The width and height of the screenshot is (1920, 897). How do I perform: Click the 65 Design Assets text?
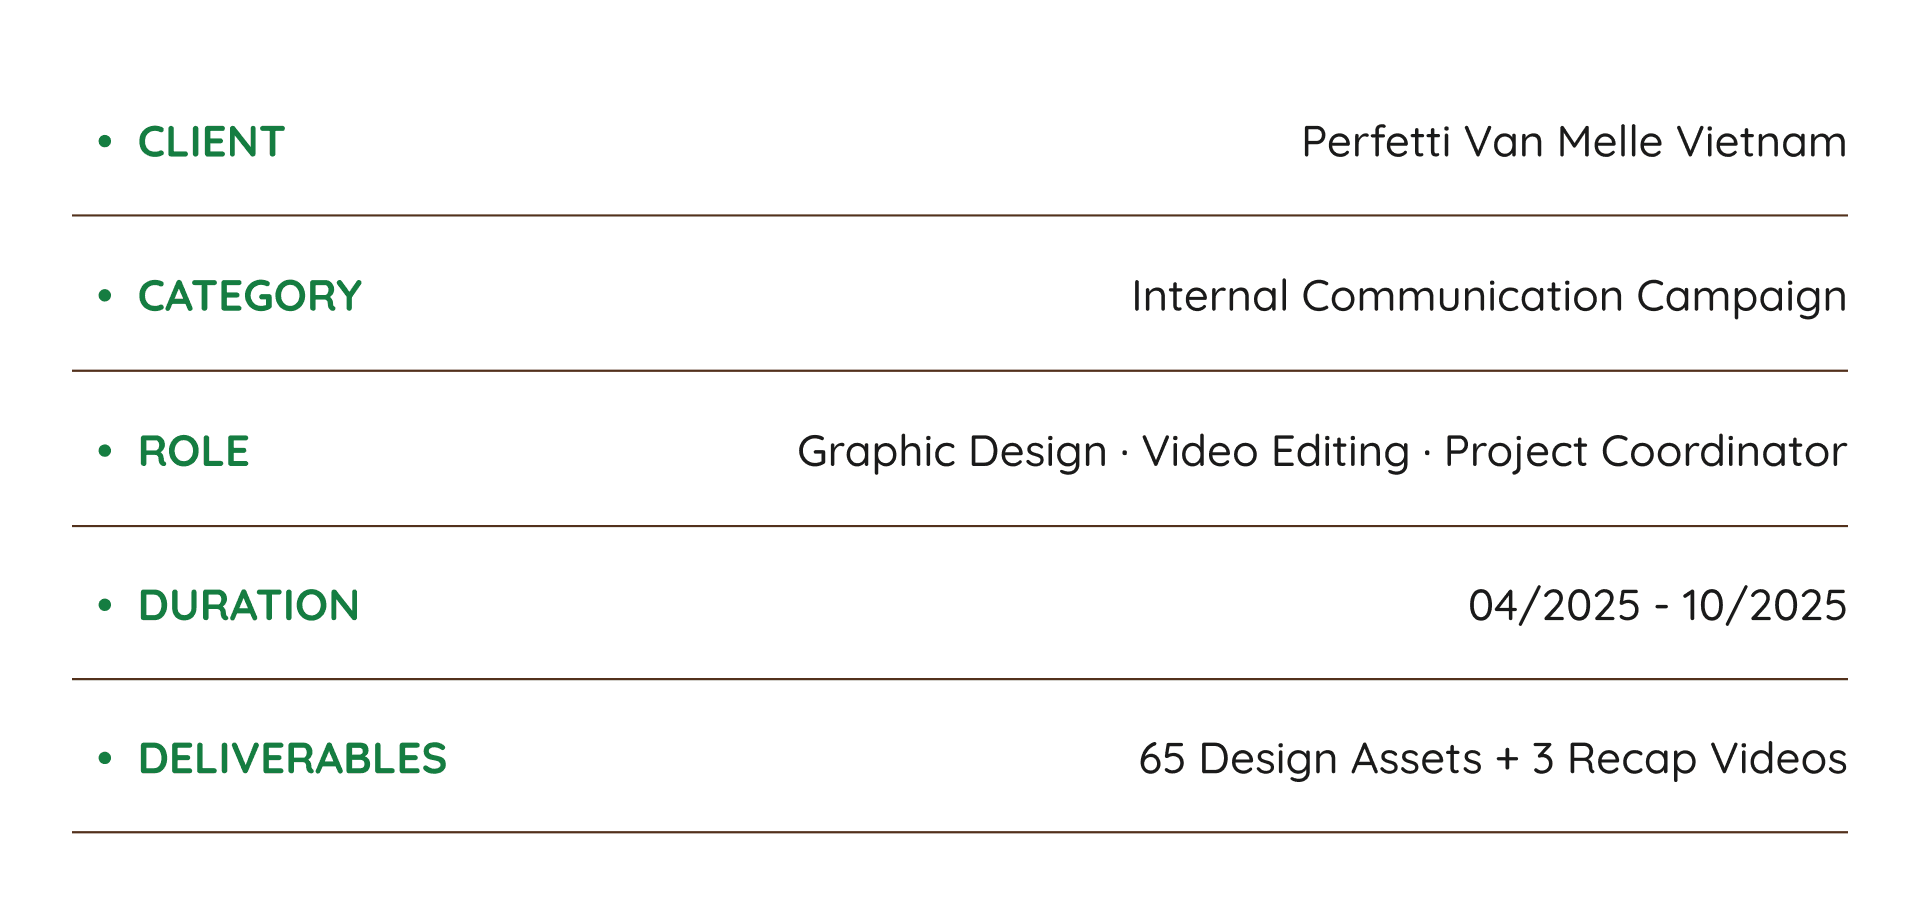[x=1310, y=759]
